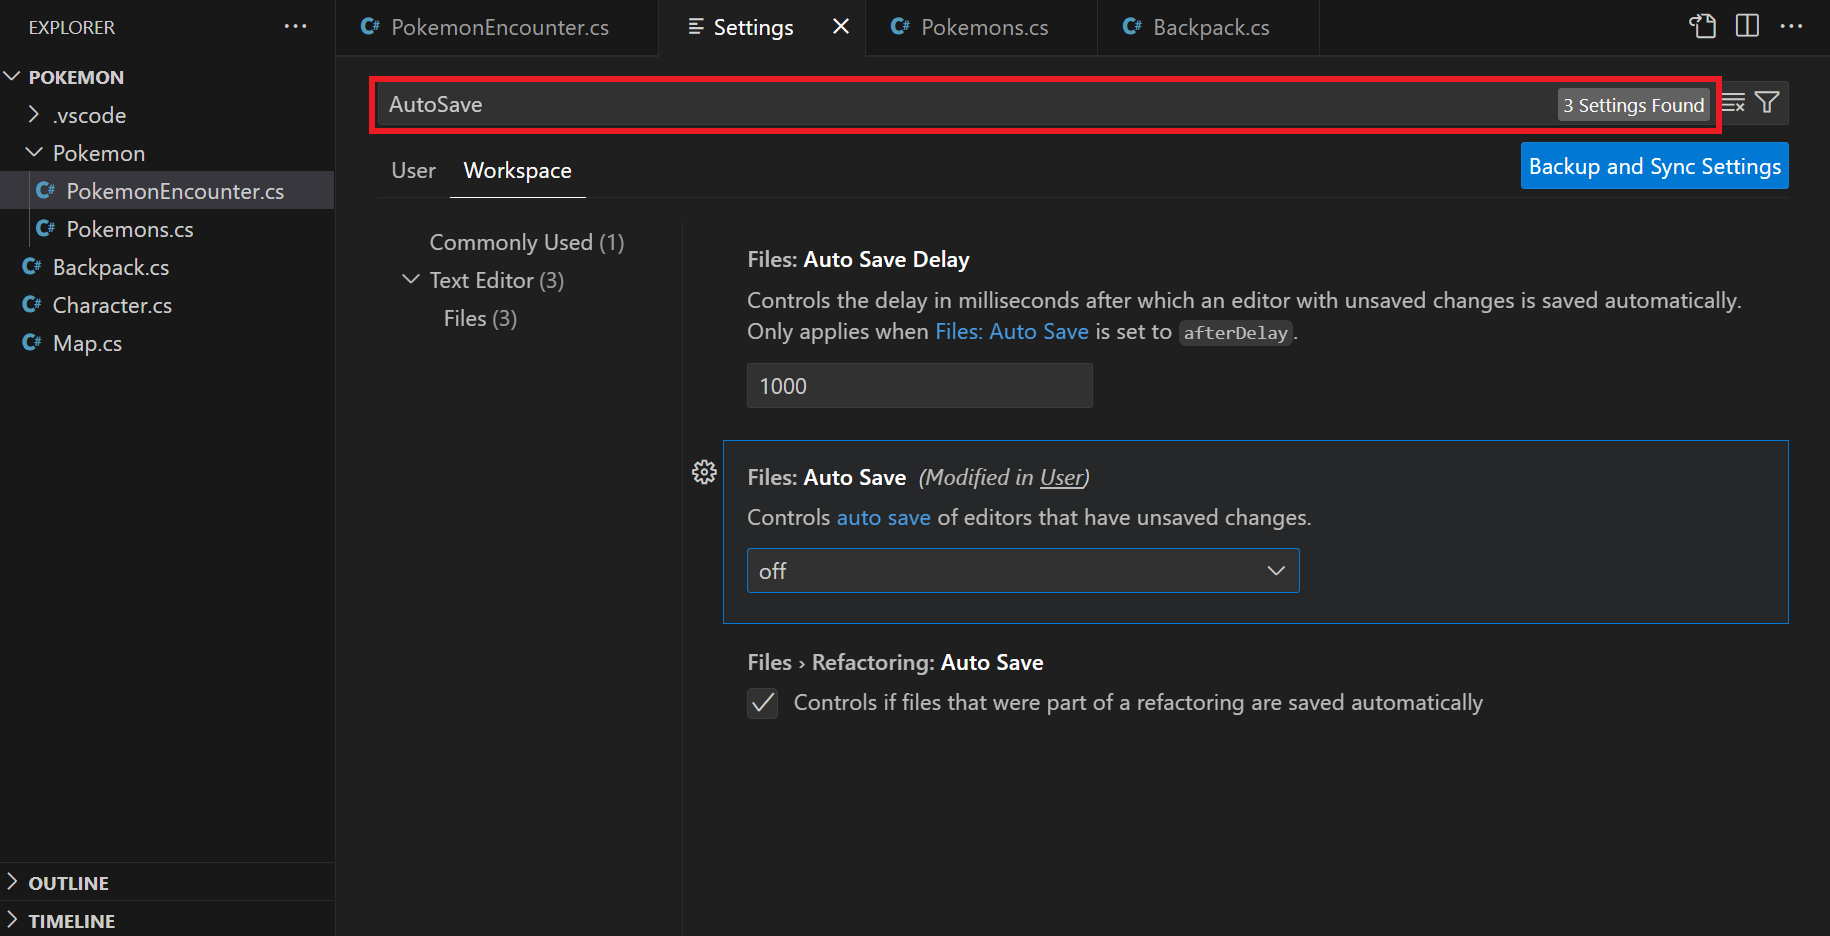
Task: Collapse the Pokemon folder in Explorer
Action: (x=33, y=152)
